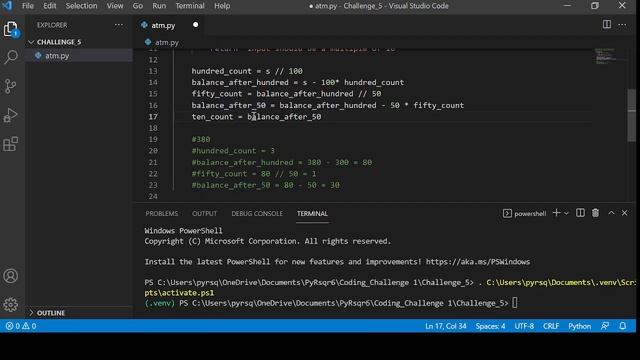Click the EXPLORER panel title
640x360 pixels.
pos(52,25)
